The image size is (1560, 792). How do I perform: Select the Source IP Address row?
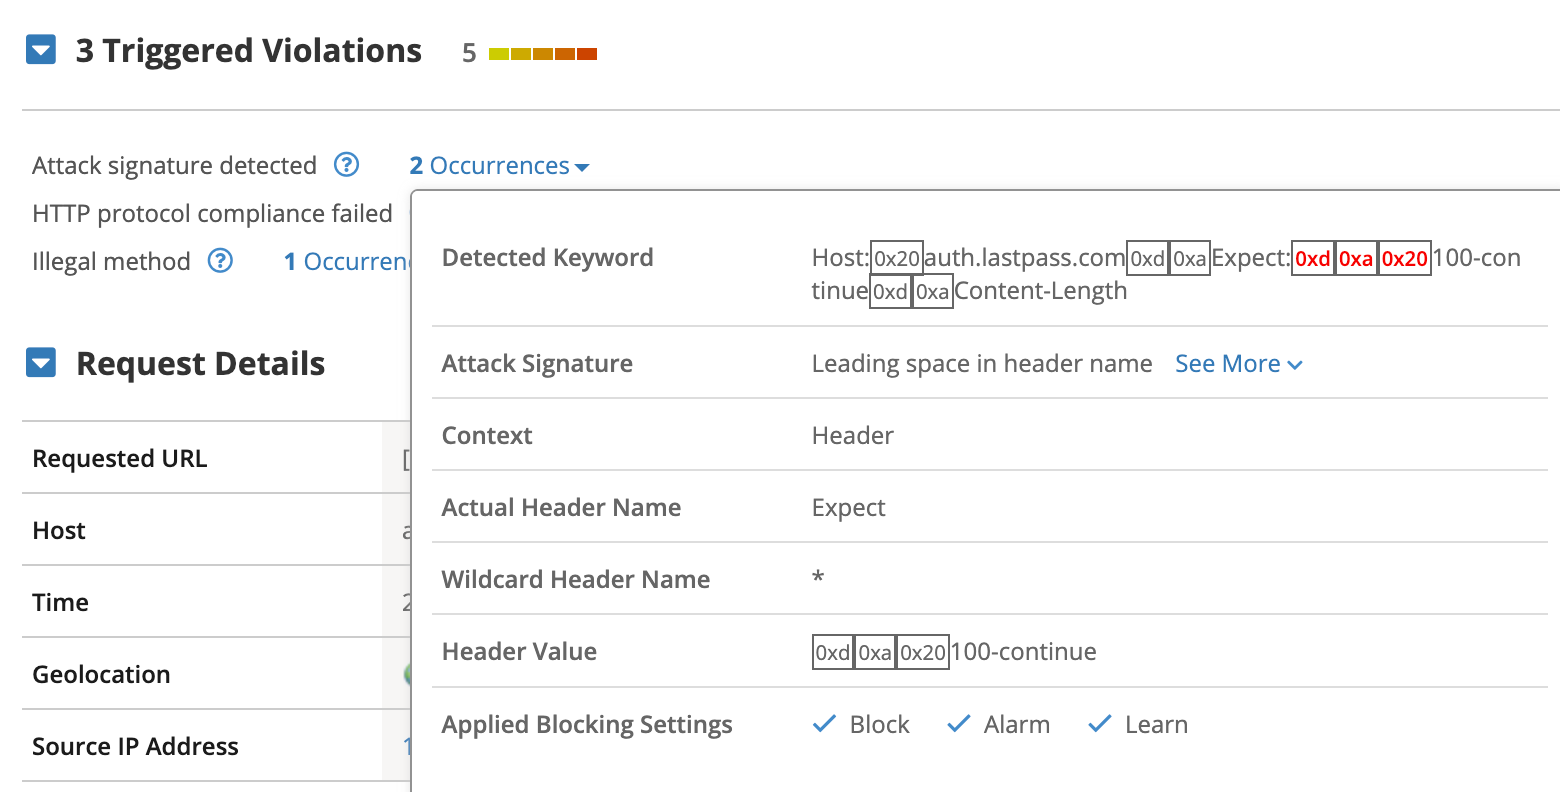tap(135, 747)
